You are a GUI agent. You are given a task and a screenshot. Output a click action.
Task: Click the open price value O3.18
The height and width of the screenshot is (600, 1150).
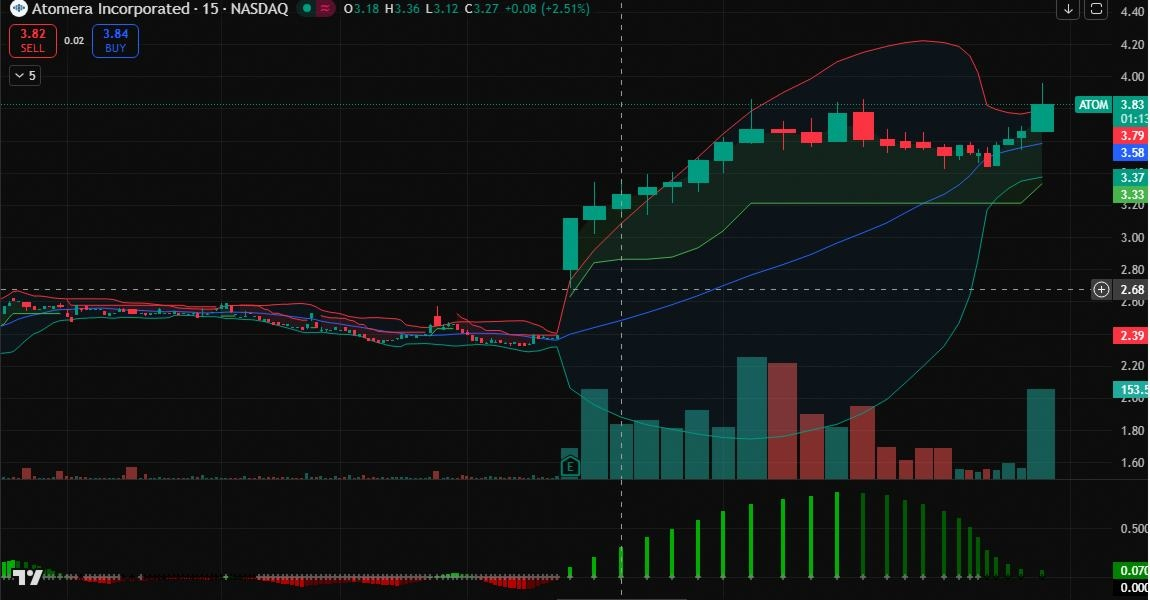tap(362, 9)
